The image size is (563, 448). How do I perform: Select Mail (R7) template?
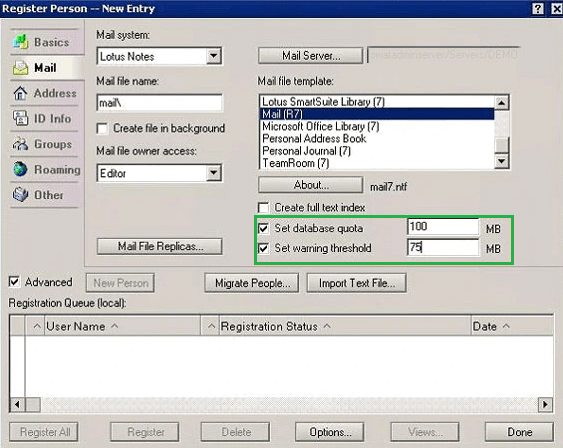coord(376,114)
